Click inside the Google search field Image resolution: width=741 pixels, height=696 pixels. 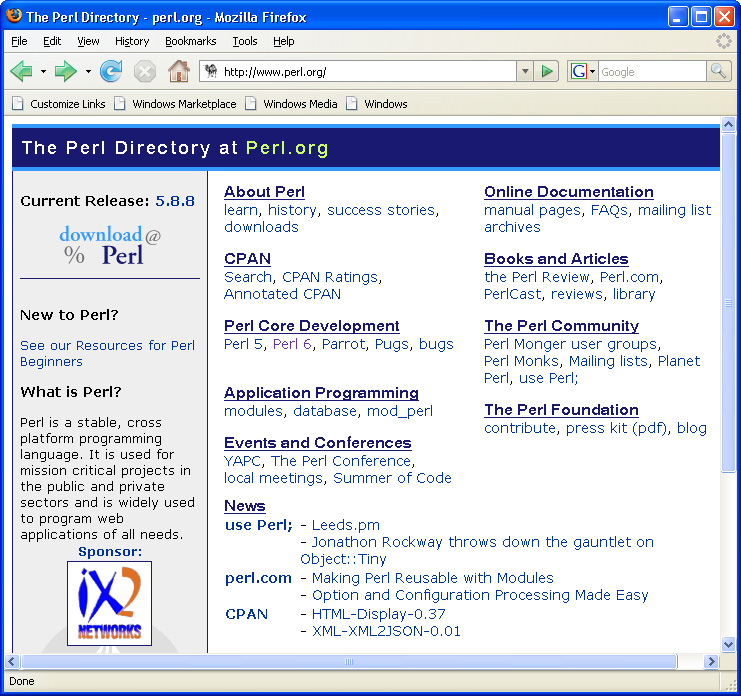point(652,71)
